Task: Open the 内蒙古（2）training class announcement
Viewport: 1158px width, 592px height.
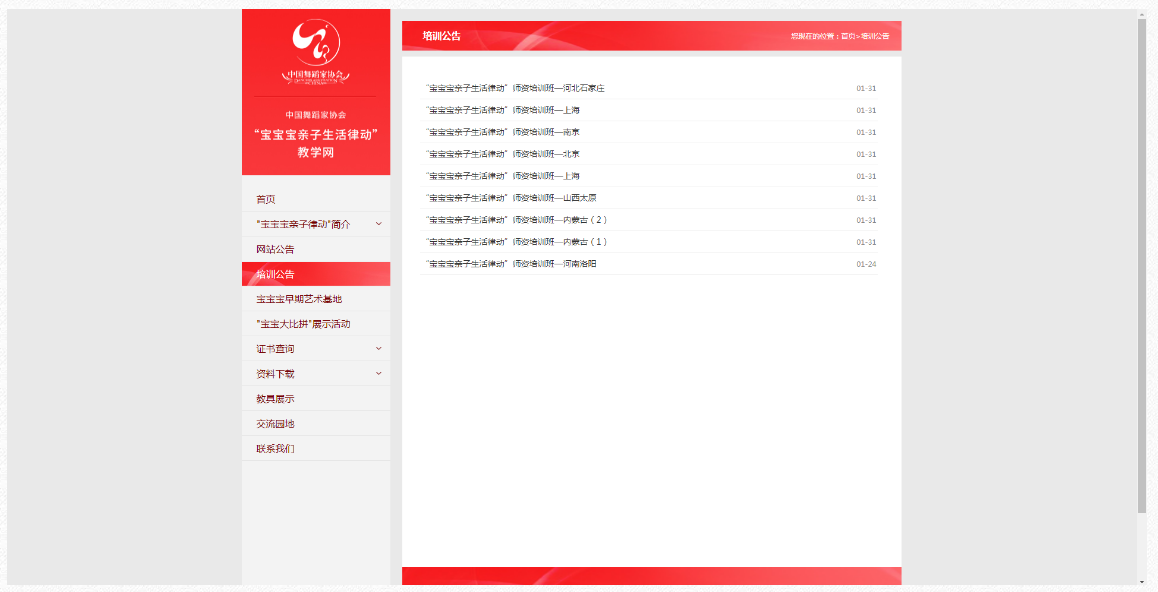Action: (x=516, y=220)
